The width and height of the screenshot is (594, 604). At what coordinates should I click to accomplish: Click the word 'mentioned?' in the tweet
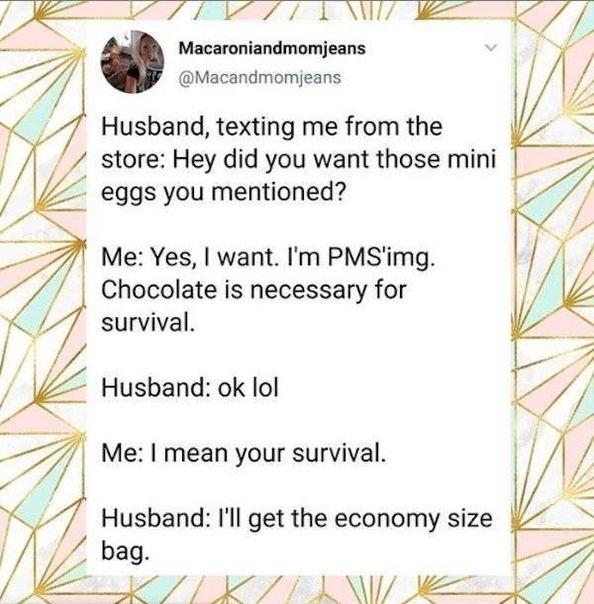tap(277, 192)
